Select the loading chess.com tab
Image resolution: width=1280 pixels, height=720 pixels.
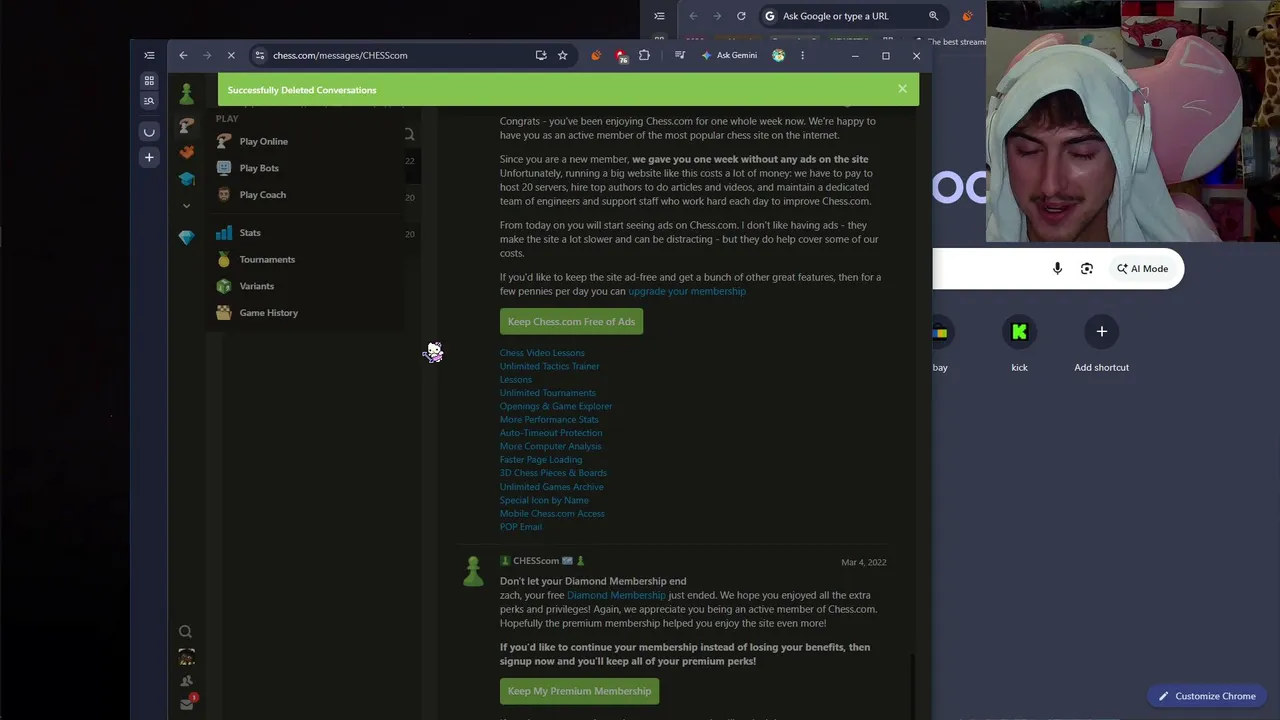click(x=149, y=131)
